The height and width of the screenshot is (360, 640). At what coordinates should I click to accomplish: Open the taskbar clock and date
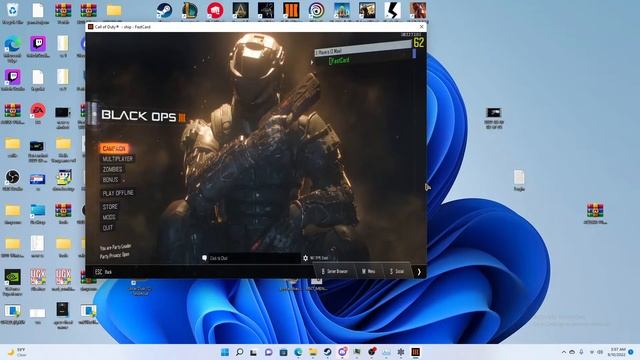pos(617,352)
